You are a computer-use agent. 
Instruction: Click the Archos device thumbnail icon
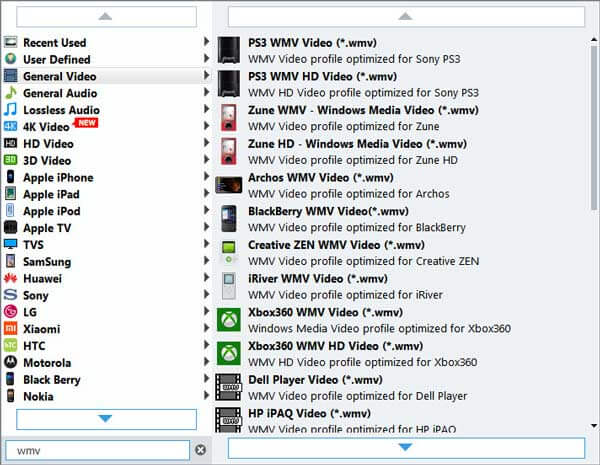[x=229, y=185]
